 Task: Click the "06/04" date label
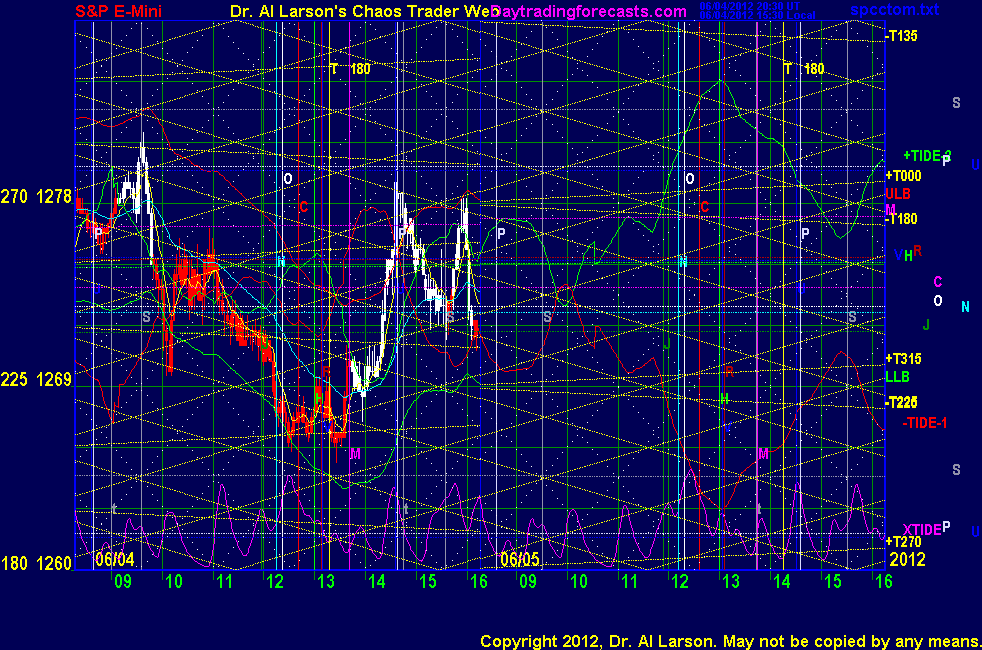(115, 559)
